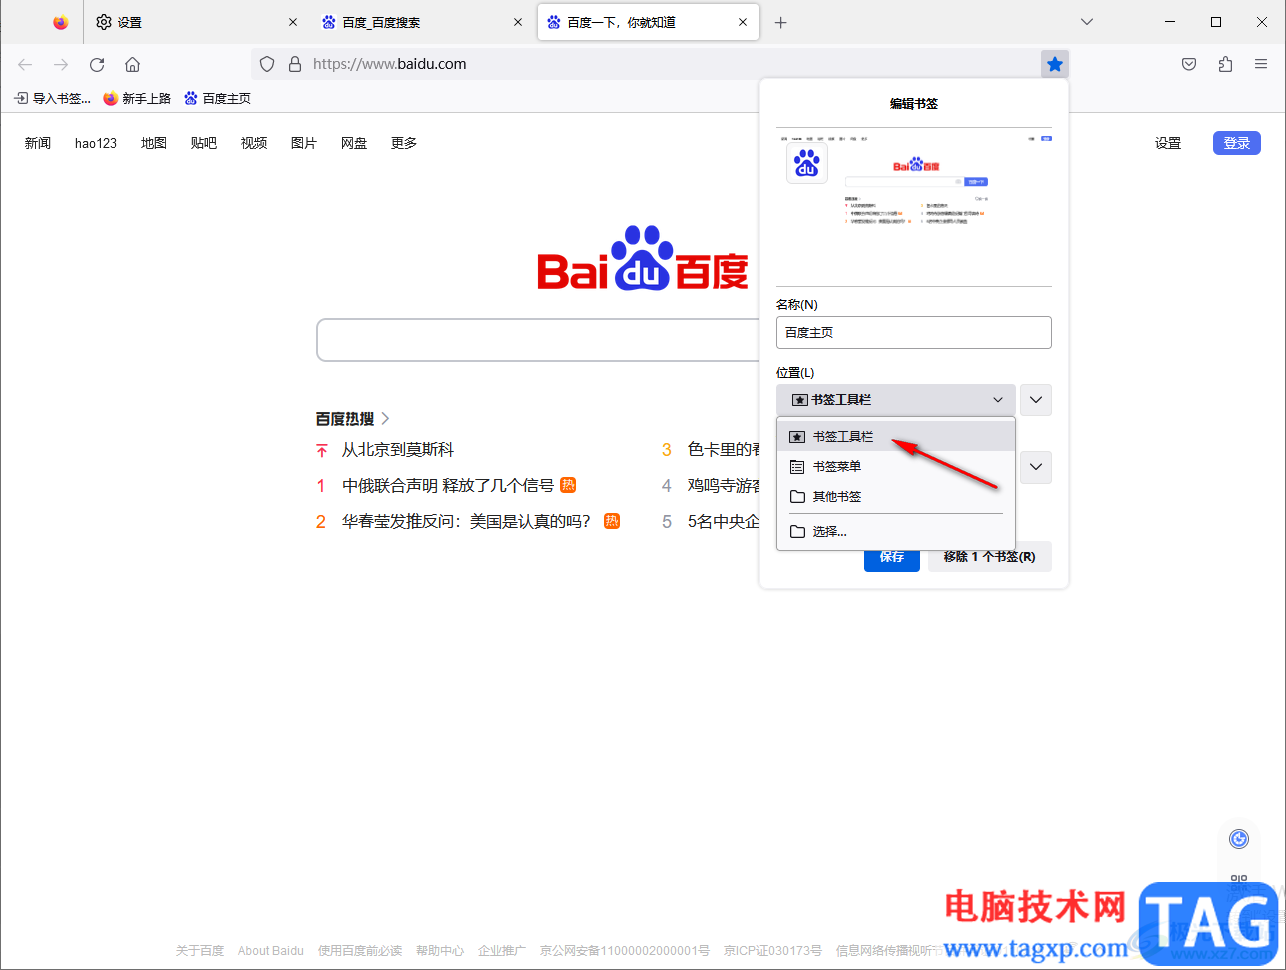Image resolution: width=1286 pixels, height=970 pixels.
Task: Select the 百度一下，你就知道 tab
Action: tap(648, 22)
